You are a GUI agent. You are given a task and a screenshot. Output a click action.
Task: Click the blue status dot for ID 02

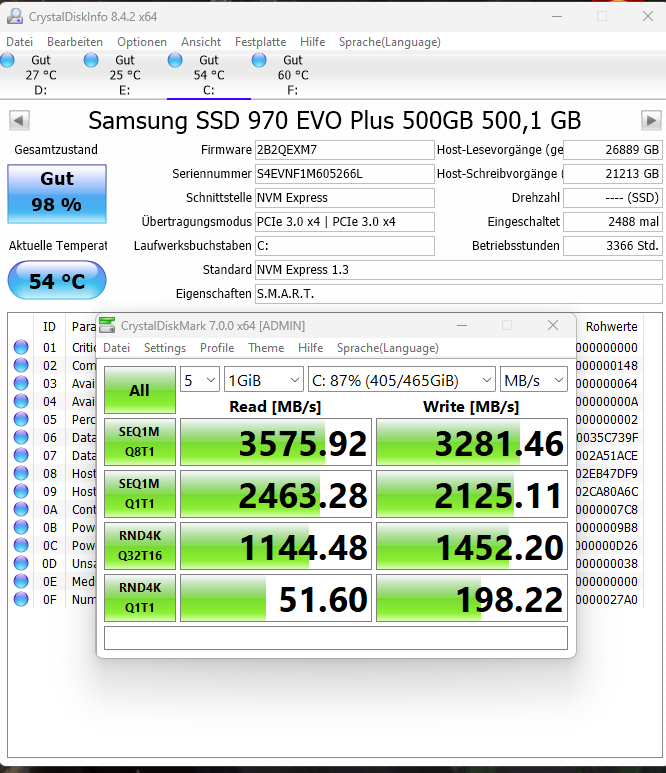coord(21,365)
